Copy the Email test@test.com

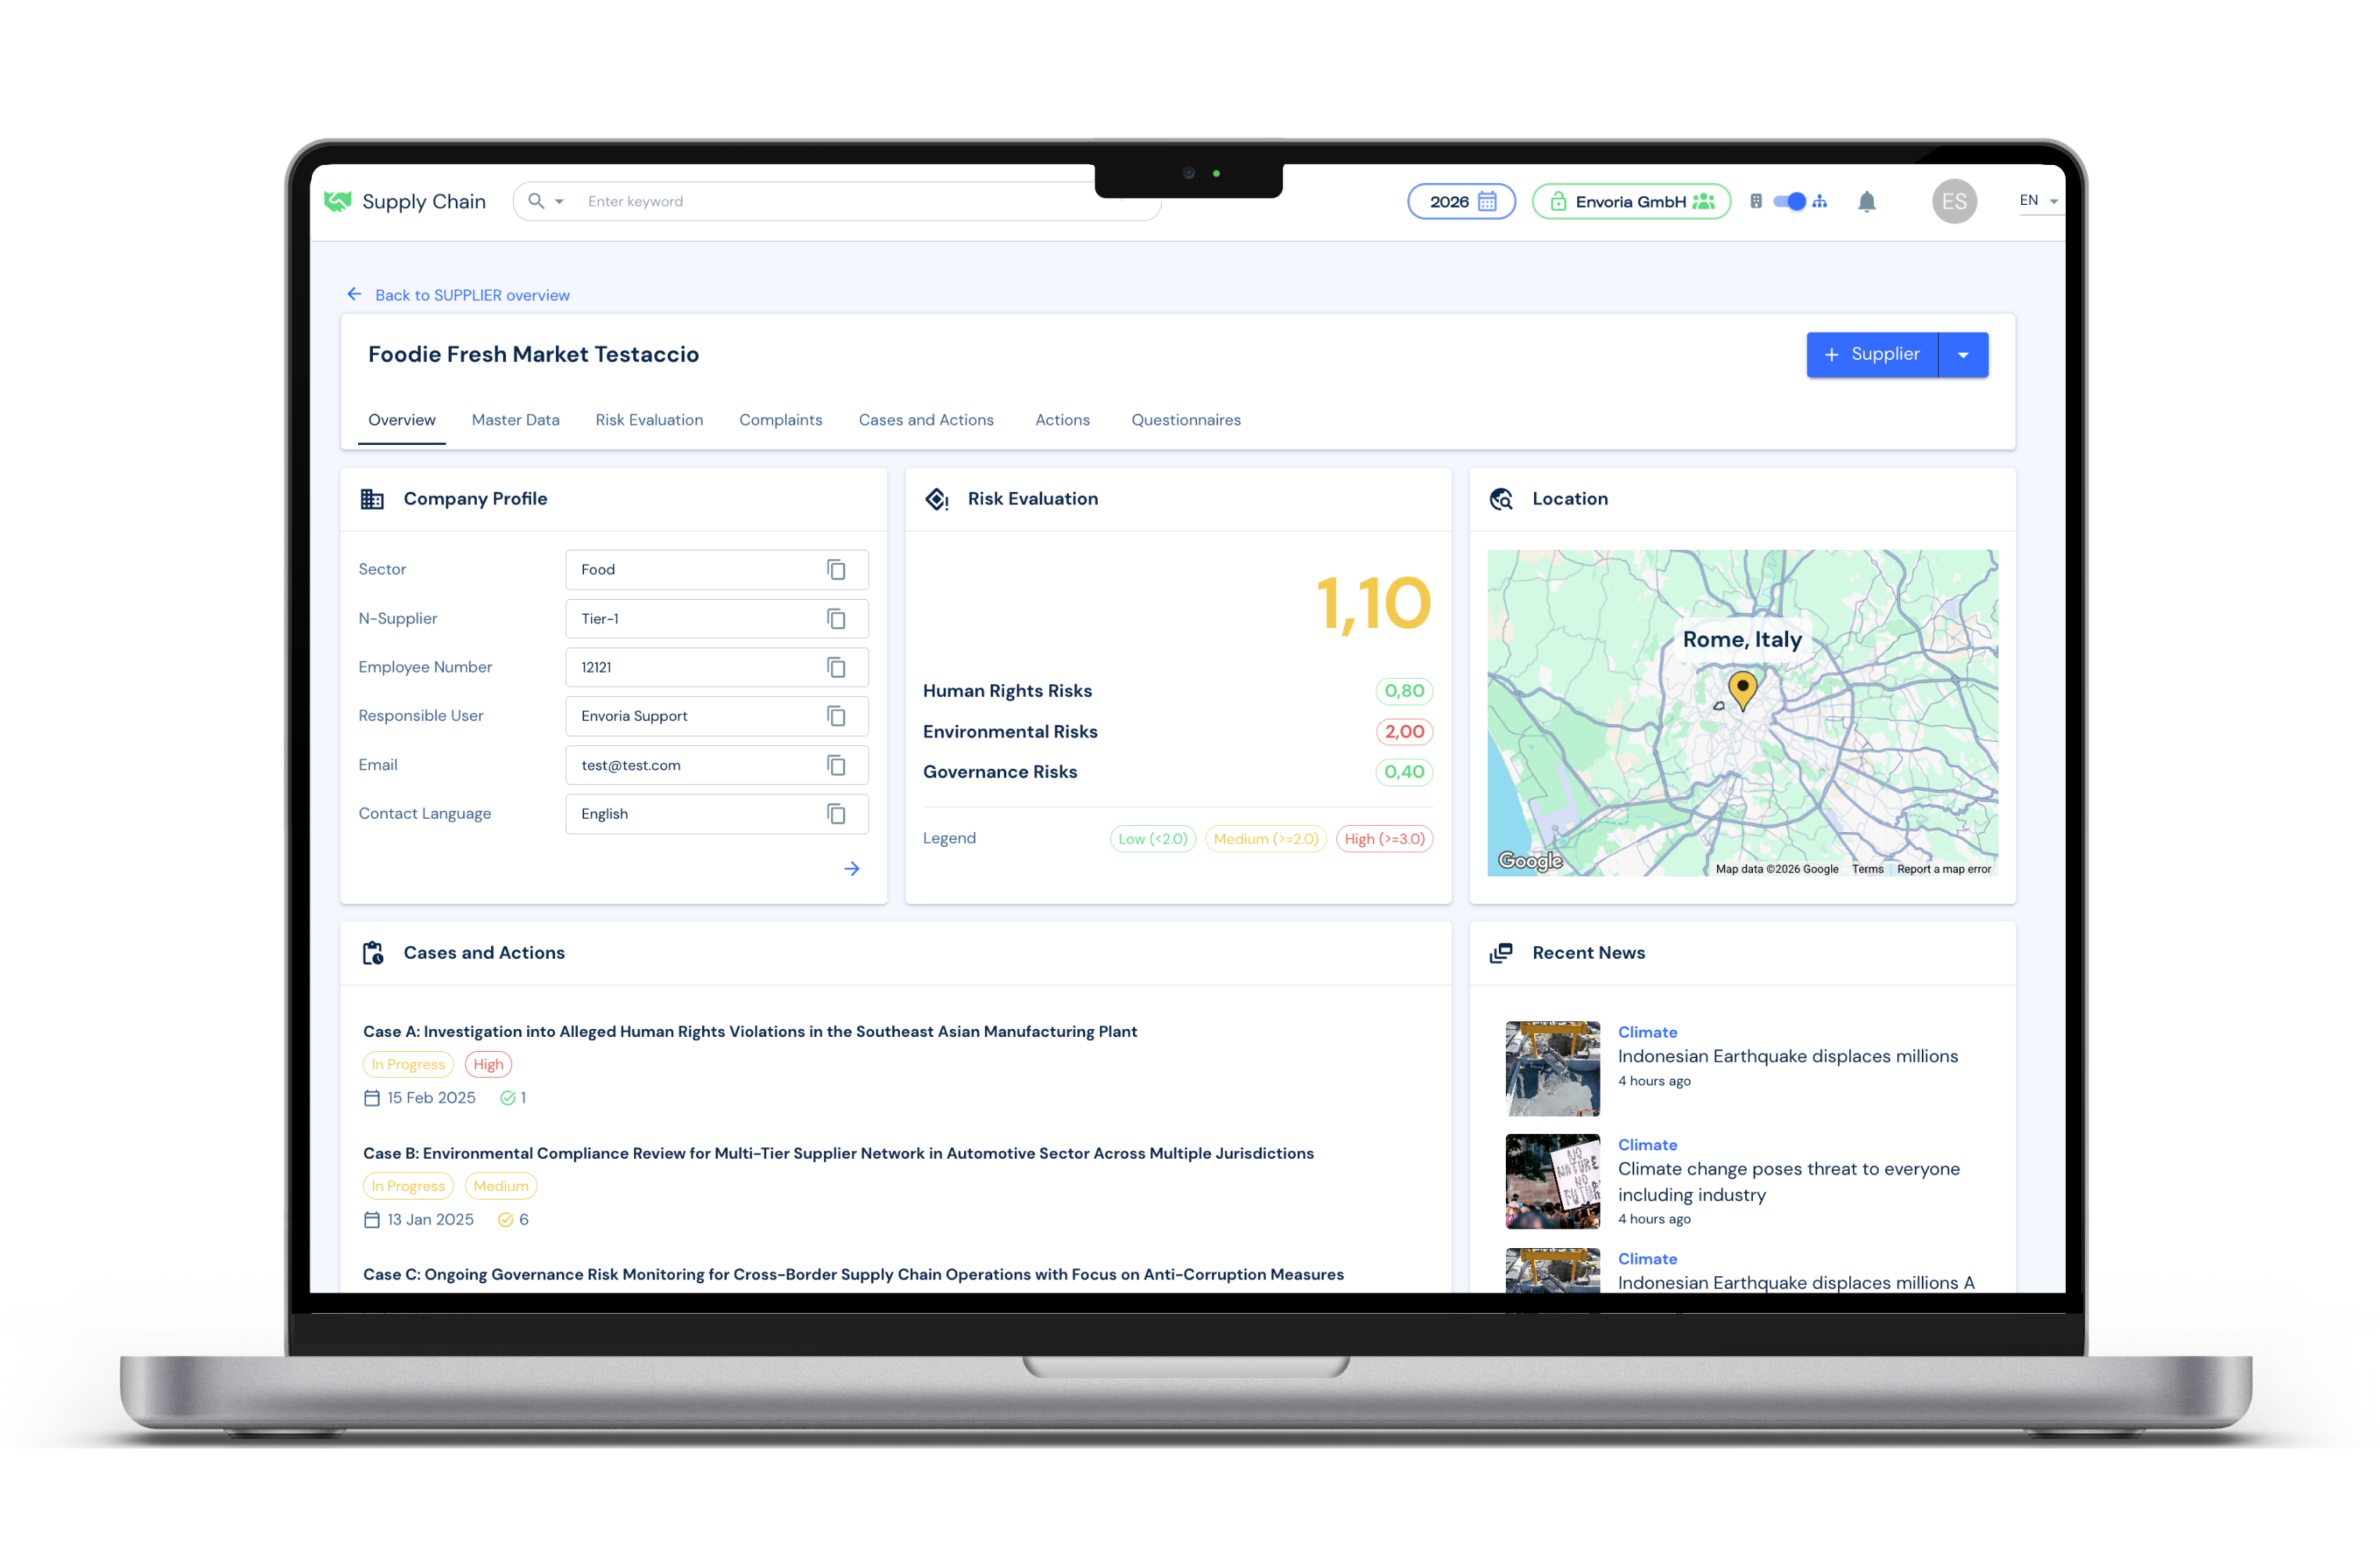coord(837,765)
